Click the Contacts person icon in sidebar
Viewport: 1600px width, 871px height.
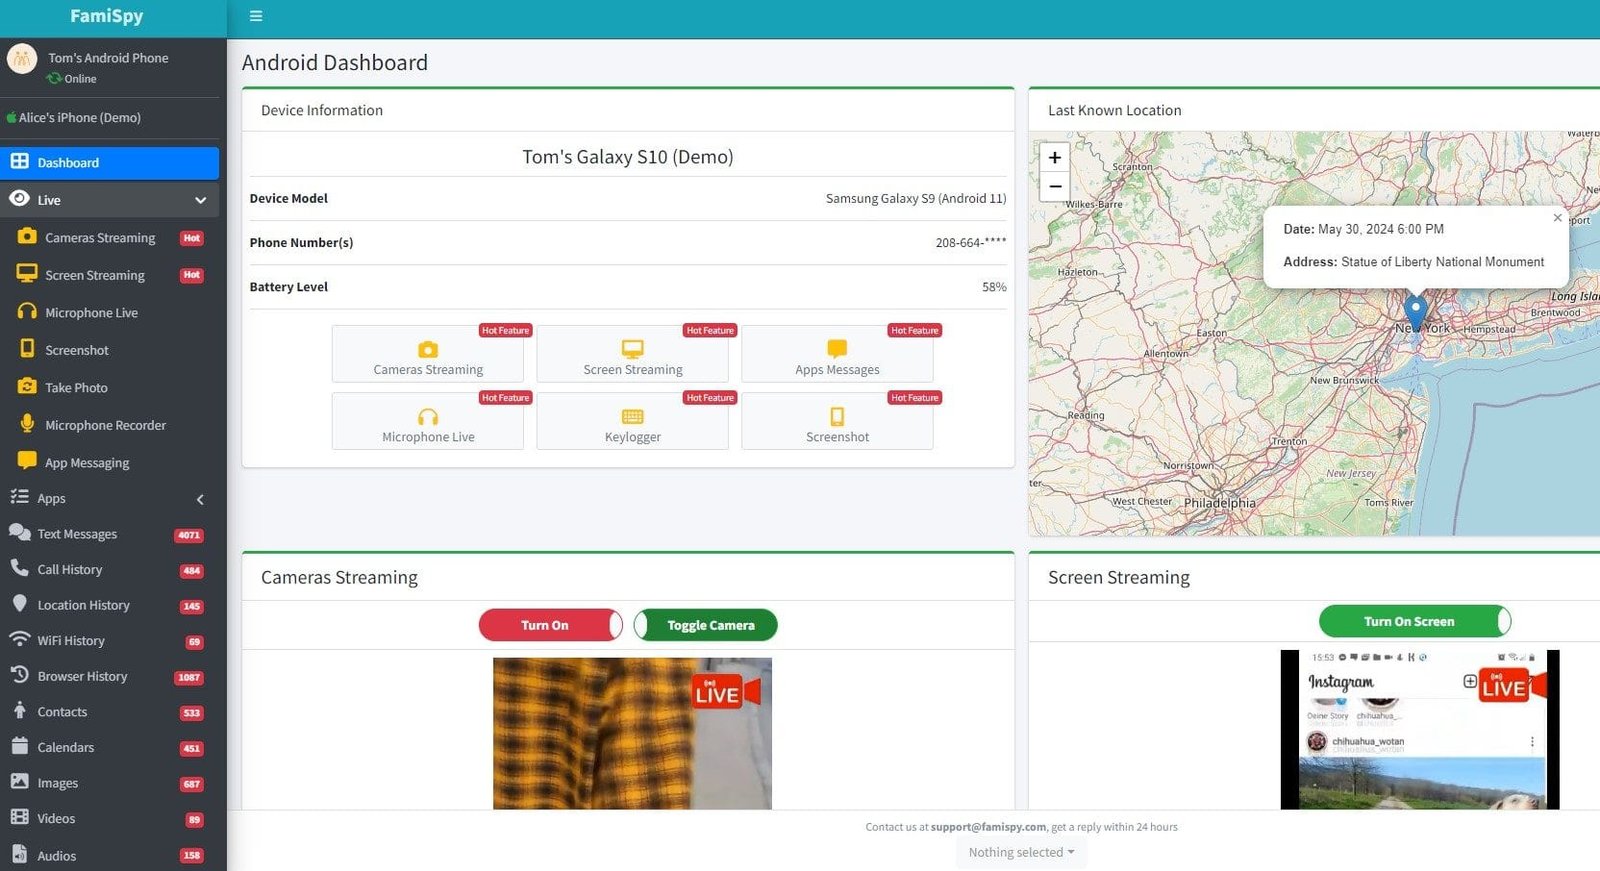pyautogui.click(x=19, y=710)
